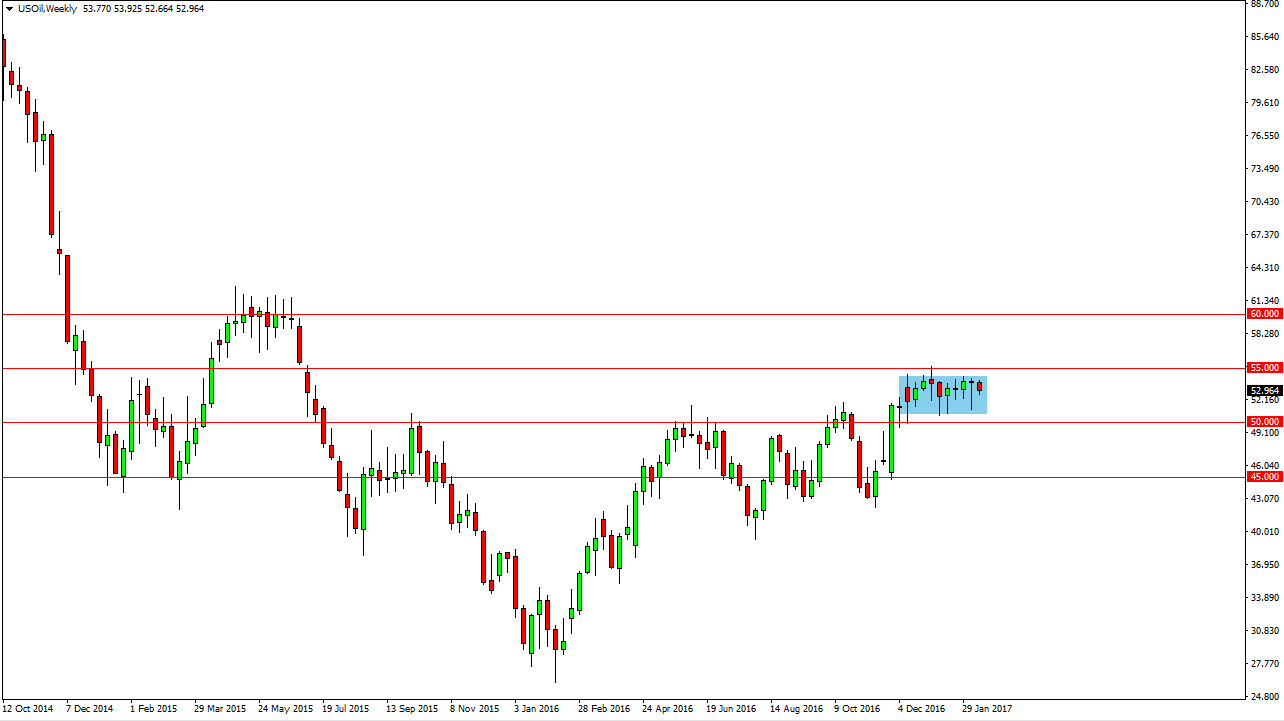Click the 19 Jun 2016 date label
Screen dimensions: 1284x721
point(731,709)
